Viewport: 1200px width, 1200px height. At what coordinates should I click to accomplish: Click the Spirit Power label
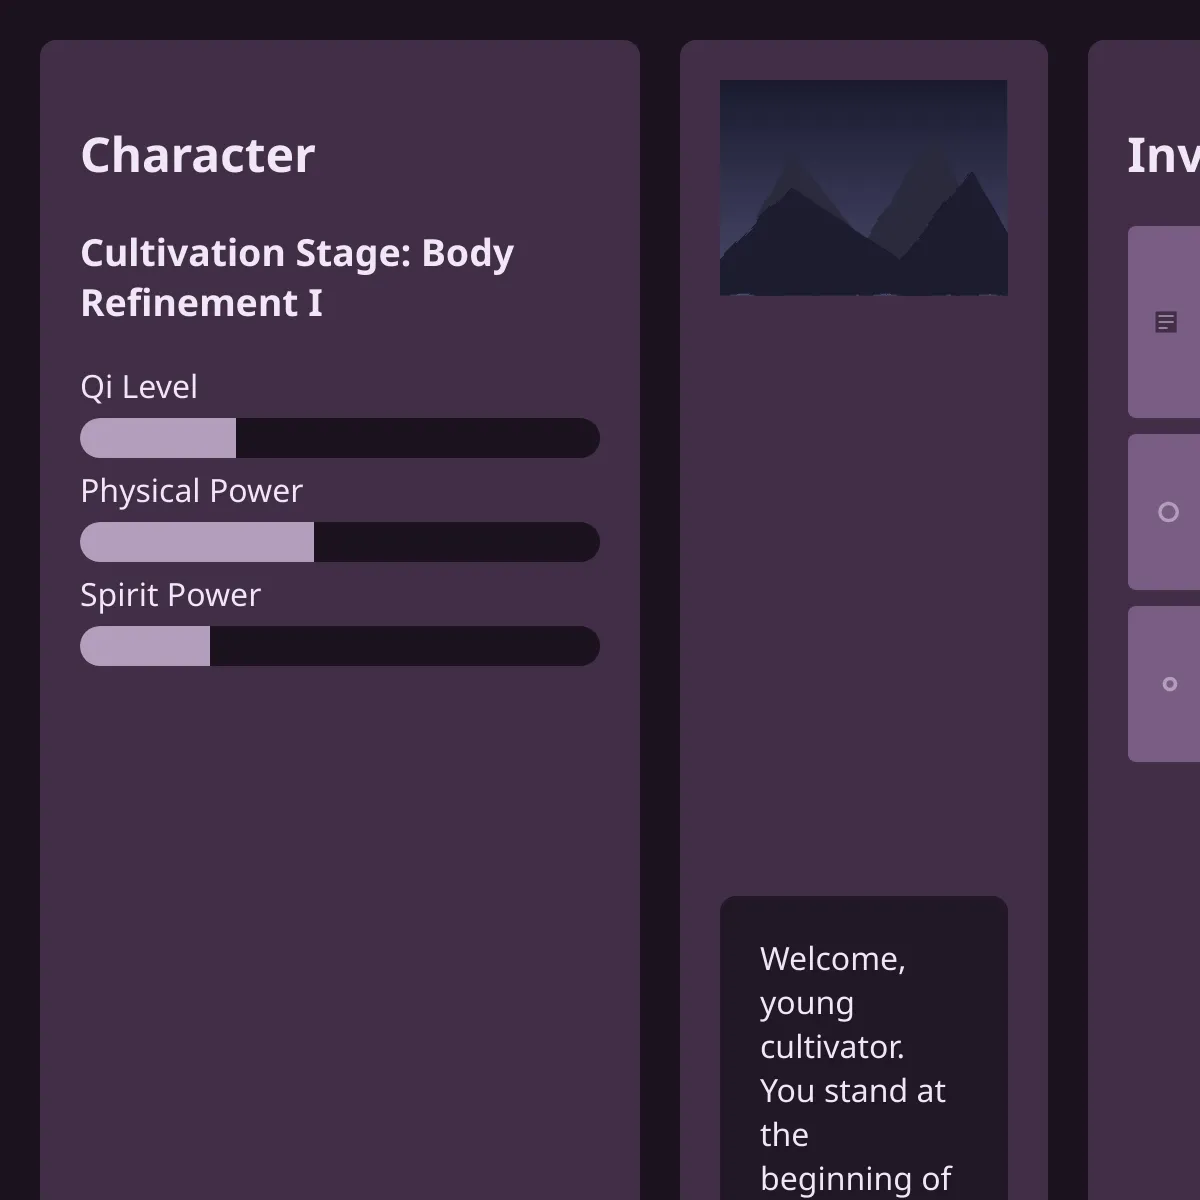pos(170,595)
